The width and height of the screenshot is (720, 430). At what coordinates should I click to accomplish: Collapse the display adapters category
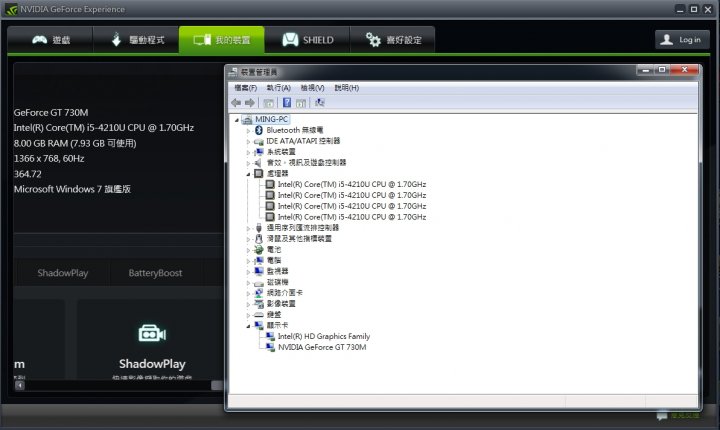point(248,326)
